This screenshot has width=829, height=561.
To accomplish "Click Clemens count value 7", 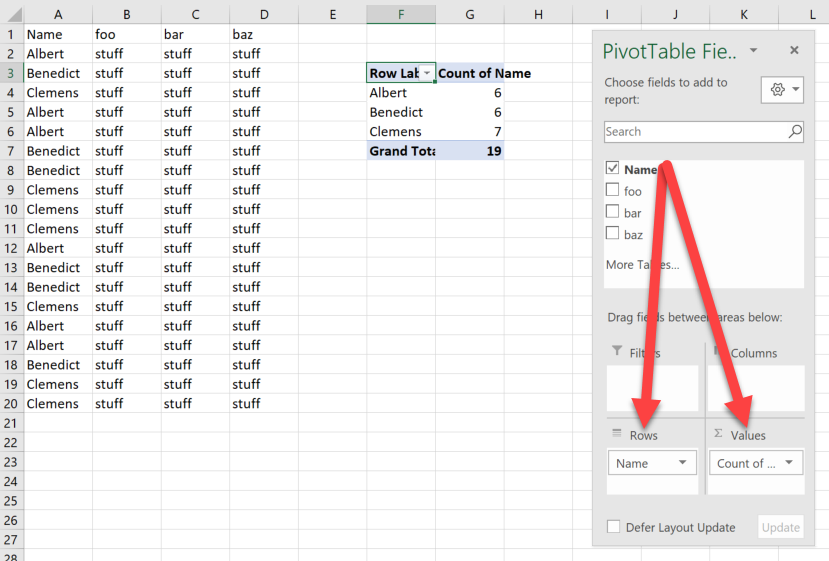I will (469, 132).
